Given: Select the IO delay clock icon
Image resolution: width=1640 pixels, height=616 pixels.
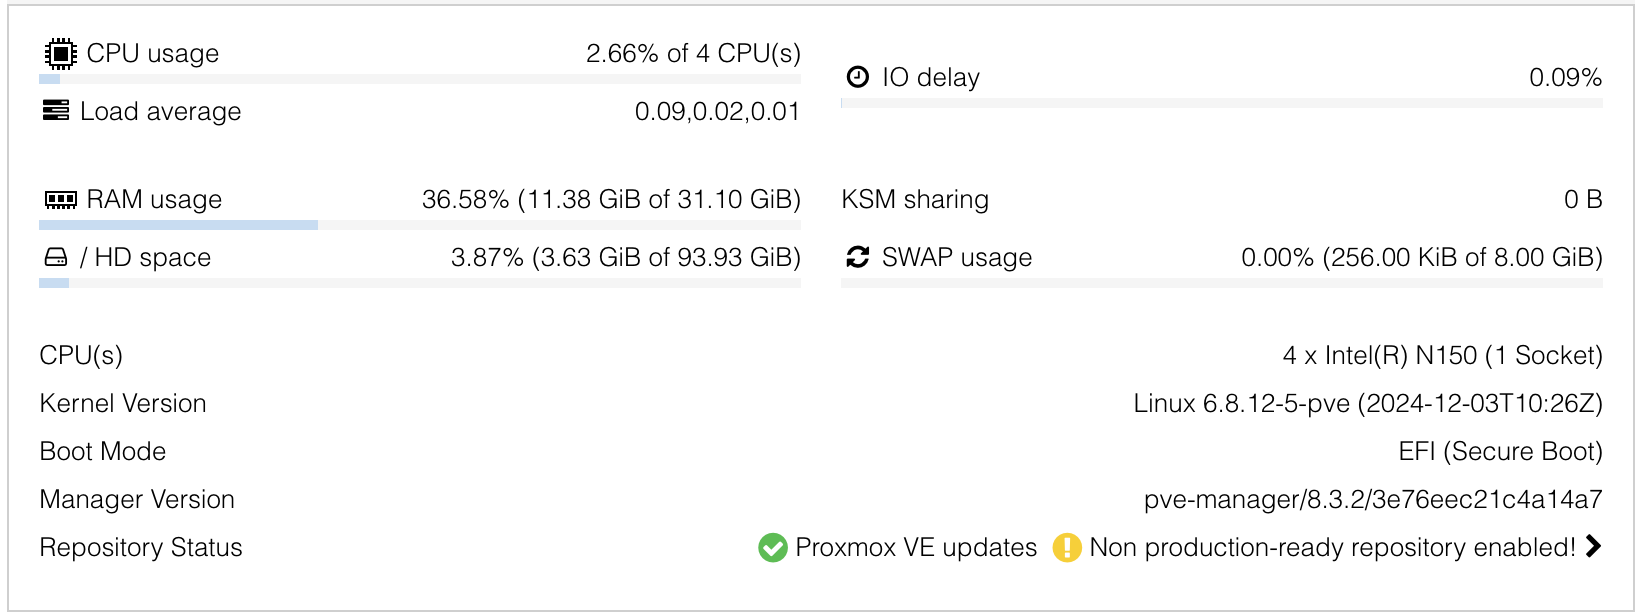Looking at the screenshot, I should (x=857, y=76).
